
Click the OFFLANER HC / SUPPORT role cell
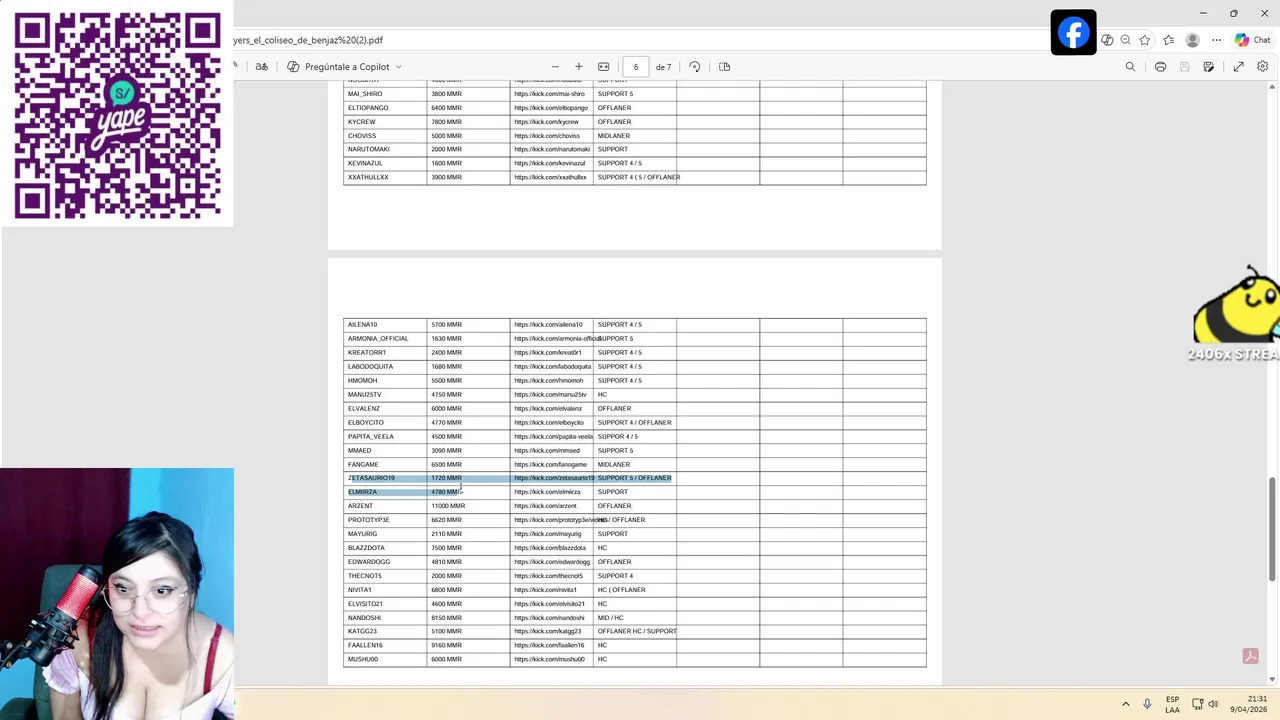[x=637, y=632]
